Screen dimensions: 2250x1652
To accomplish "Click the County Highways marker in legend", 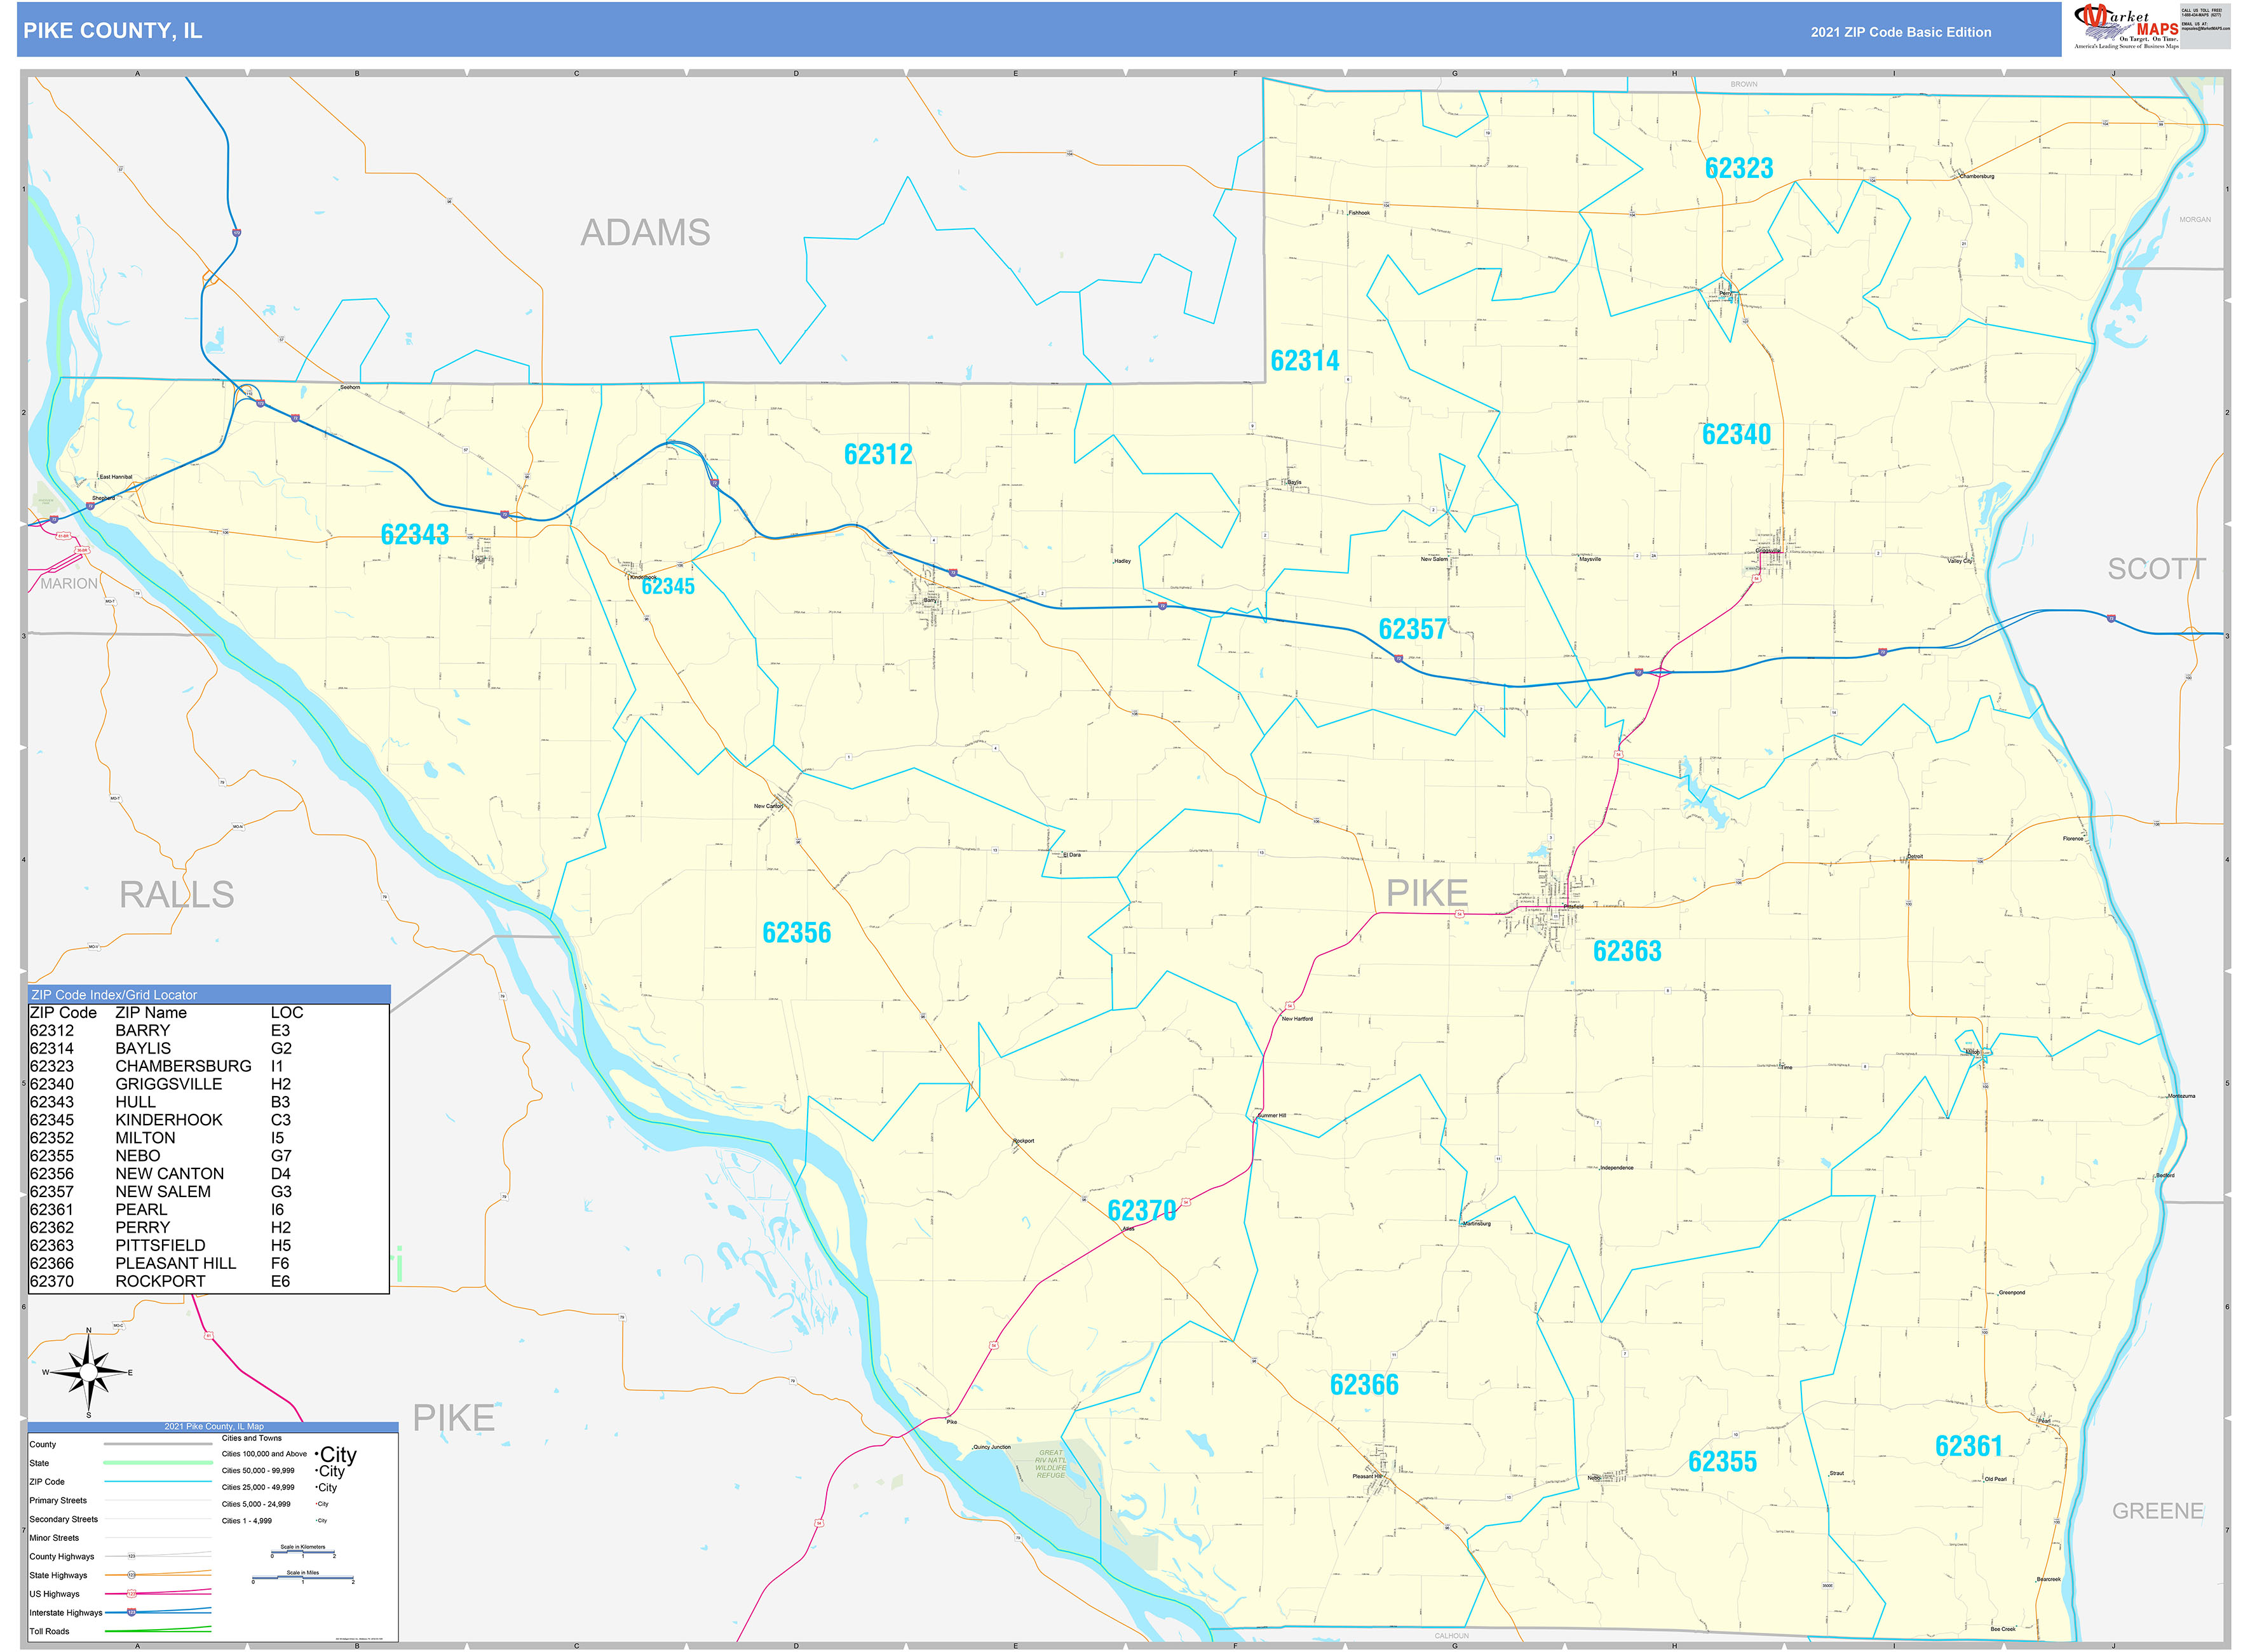I will click(x=131, y=1556).
